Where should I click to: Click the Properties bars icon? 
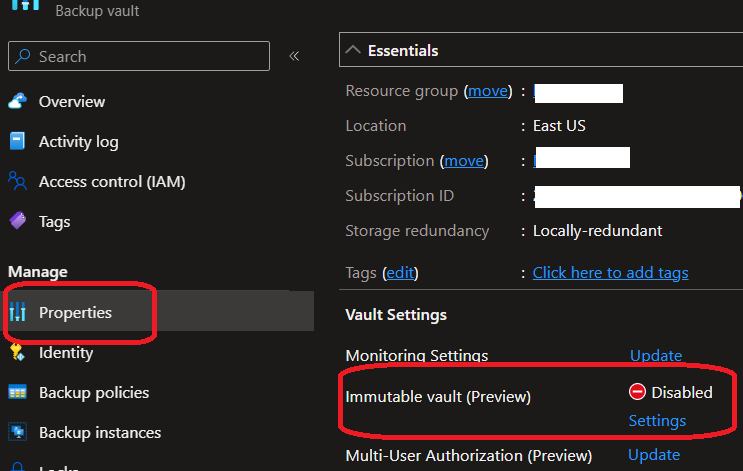(17, 313)
